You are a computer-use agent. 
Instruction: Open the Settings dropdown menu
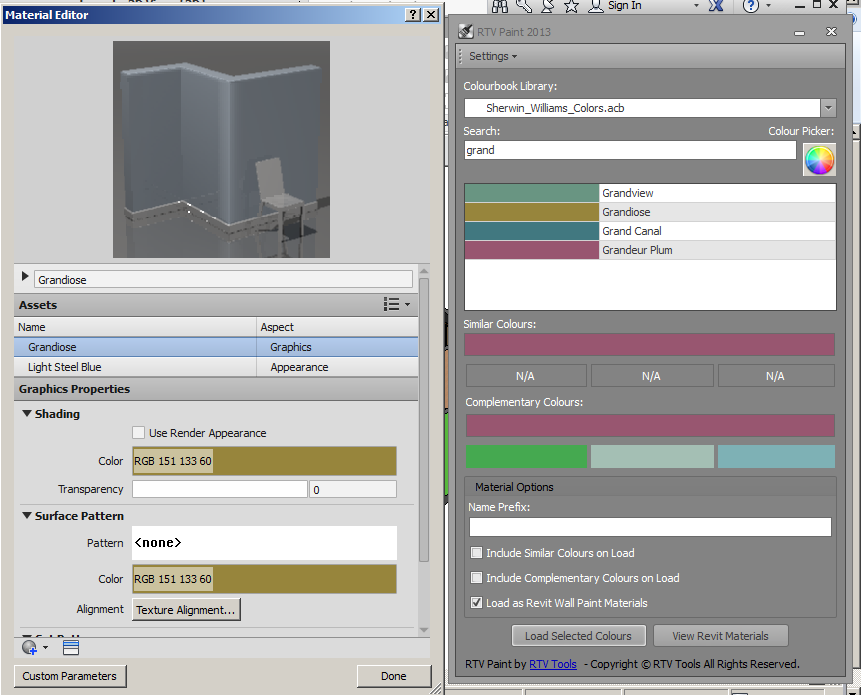493,56
